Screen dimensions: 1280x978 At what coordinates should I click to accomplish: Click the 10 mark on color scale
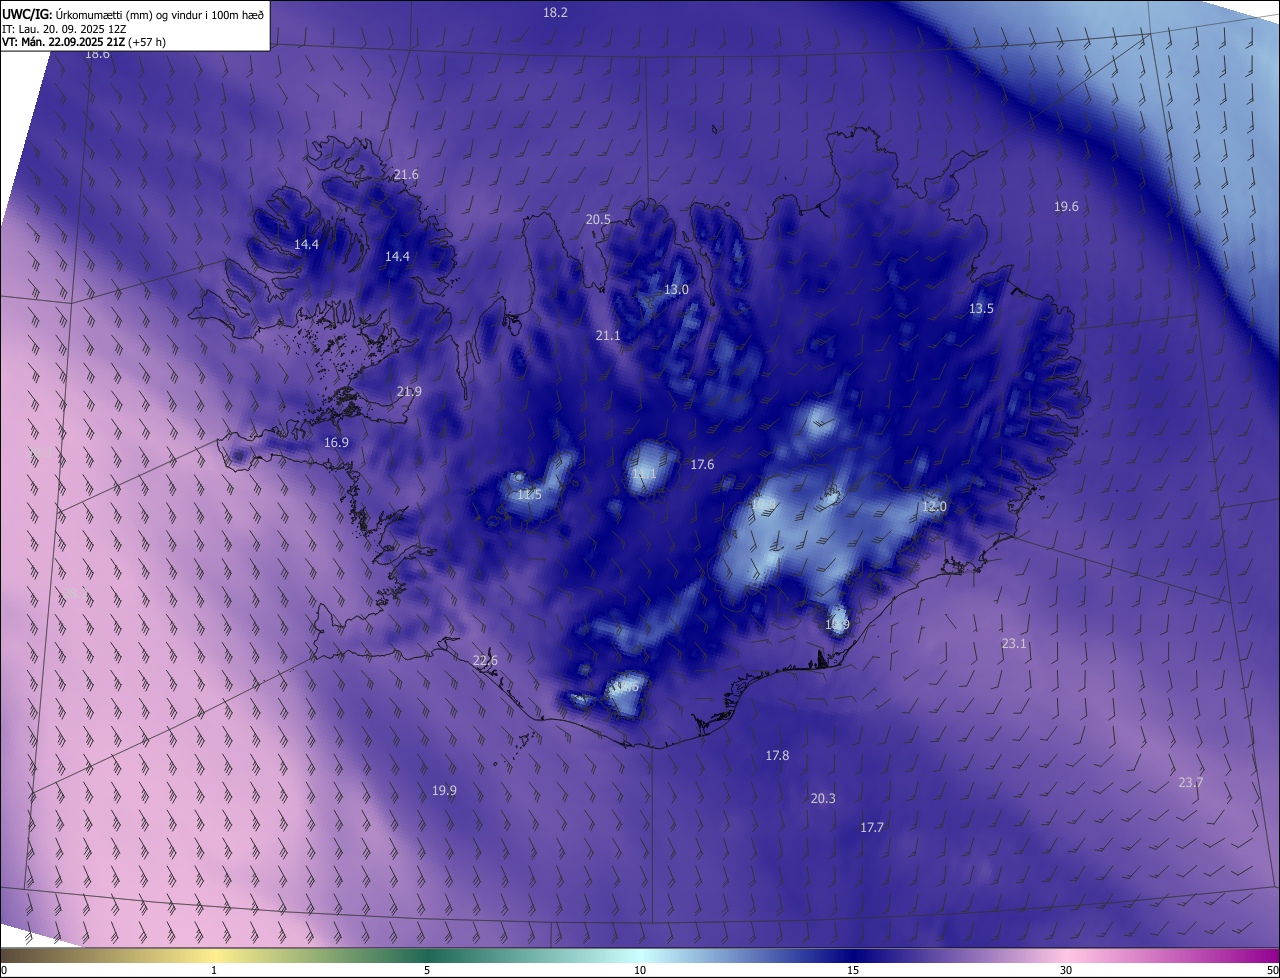(x=640, y=970)
